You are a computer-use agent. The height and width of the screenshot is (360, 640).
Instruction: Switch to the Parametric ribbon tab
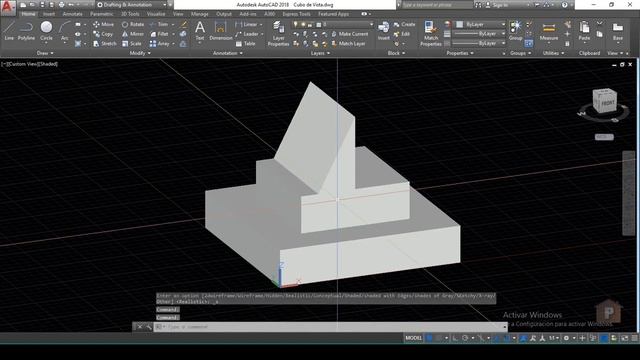click(102, 14)
